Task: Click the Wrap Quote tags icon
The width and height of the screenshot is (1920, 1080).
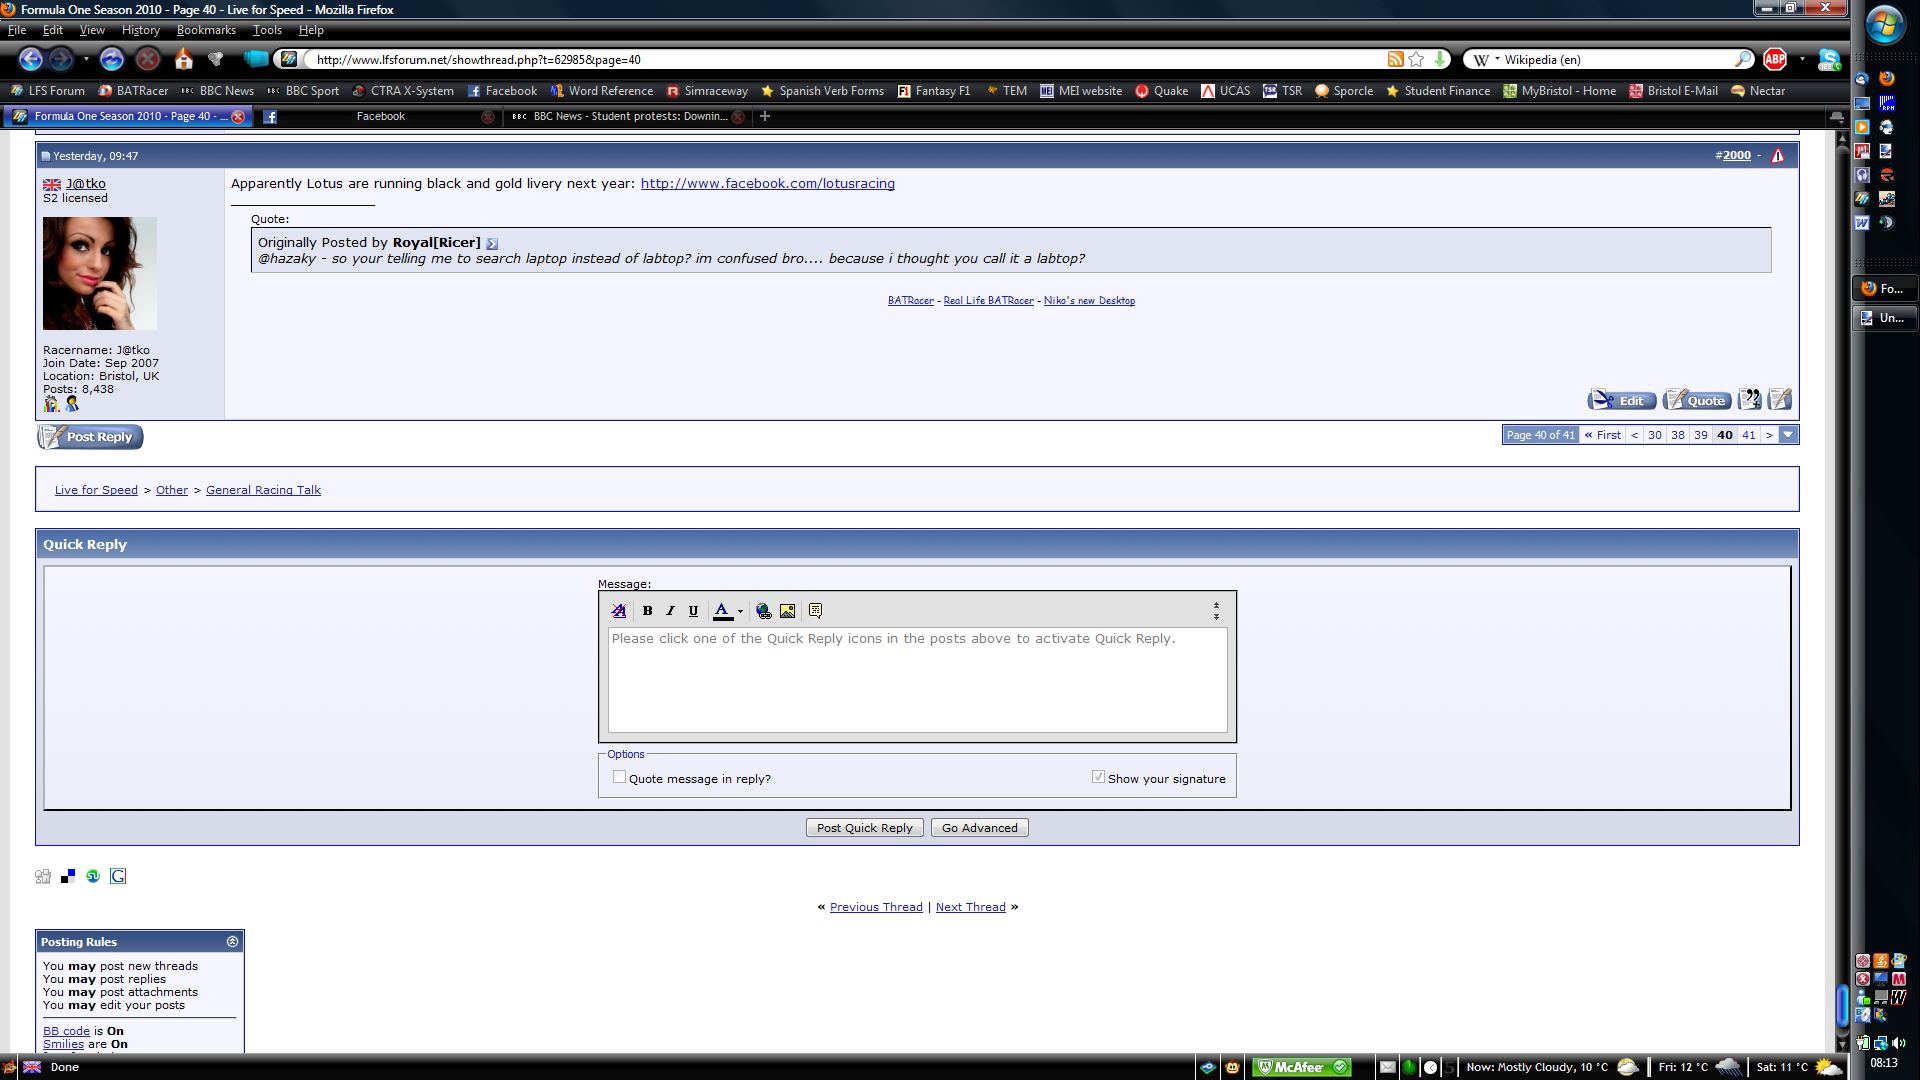Action: click(x=815, y=611)
